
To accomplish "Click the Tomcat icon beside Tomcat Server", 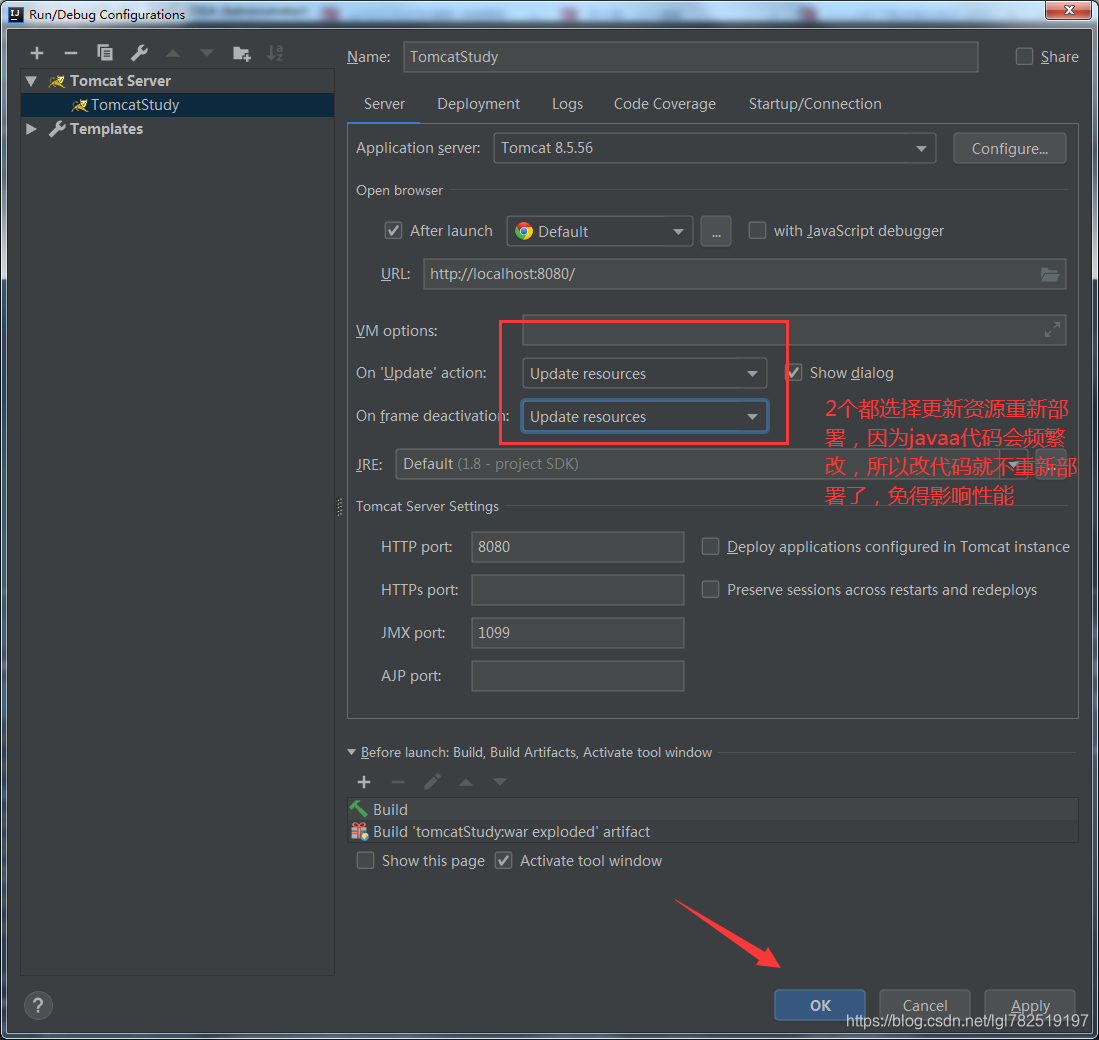I will coord(57,81).
